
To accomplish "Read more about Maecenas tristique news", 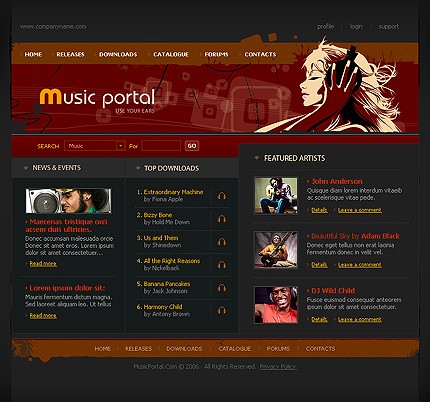I will pyautogui.click(x=43, y=264).
